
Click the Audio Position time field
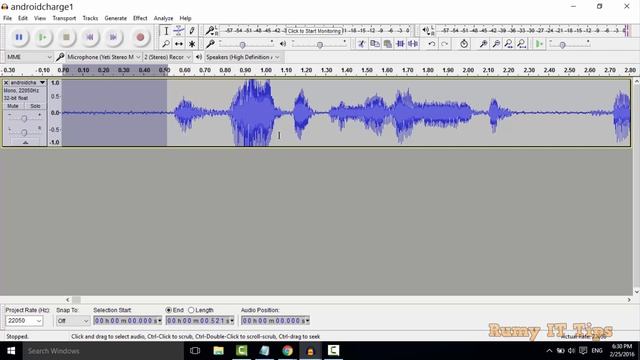[x=275, y=321]
